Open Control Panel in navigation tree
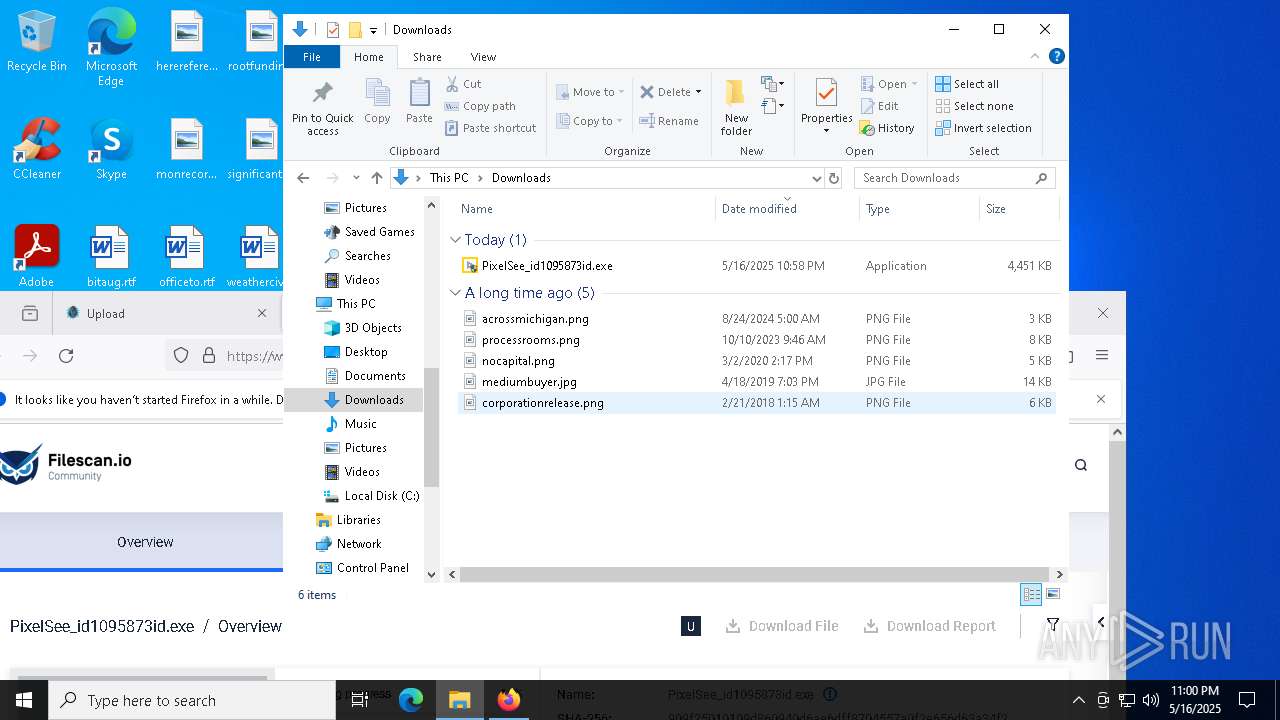This screenshot has height=720, width=1280. (362, 568)
